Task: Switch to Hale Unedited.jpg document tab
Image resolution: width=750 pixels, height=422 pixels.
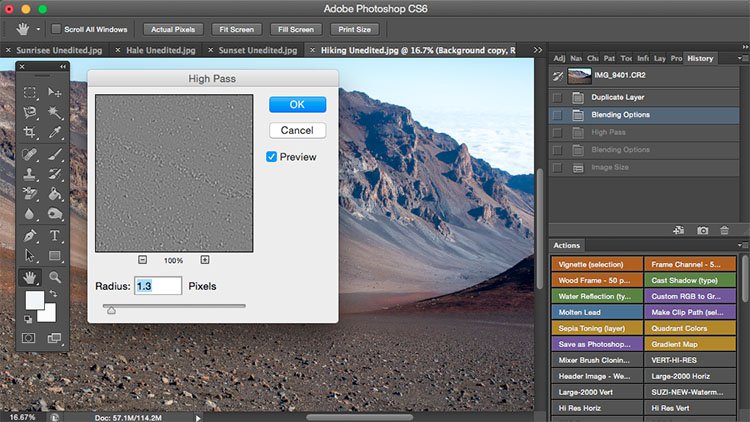Action: point(162,49)
